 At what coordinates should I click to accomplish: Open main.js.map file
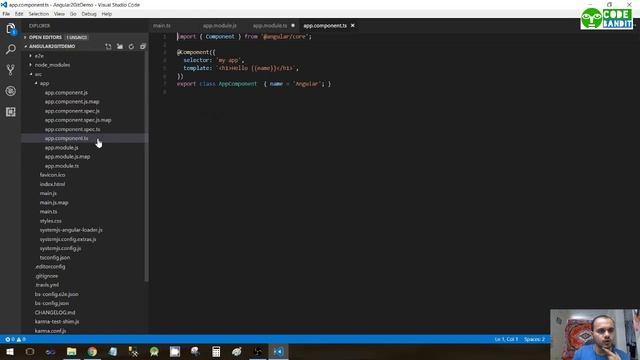[x=54, y=202]
